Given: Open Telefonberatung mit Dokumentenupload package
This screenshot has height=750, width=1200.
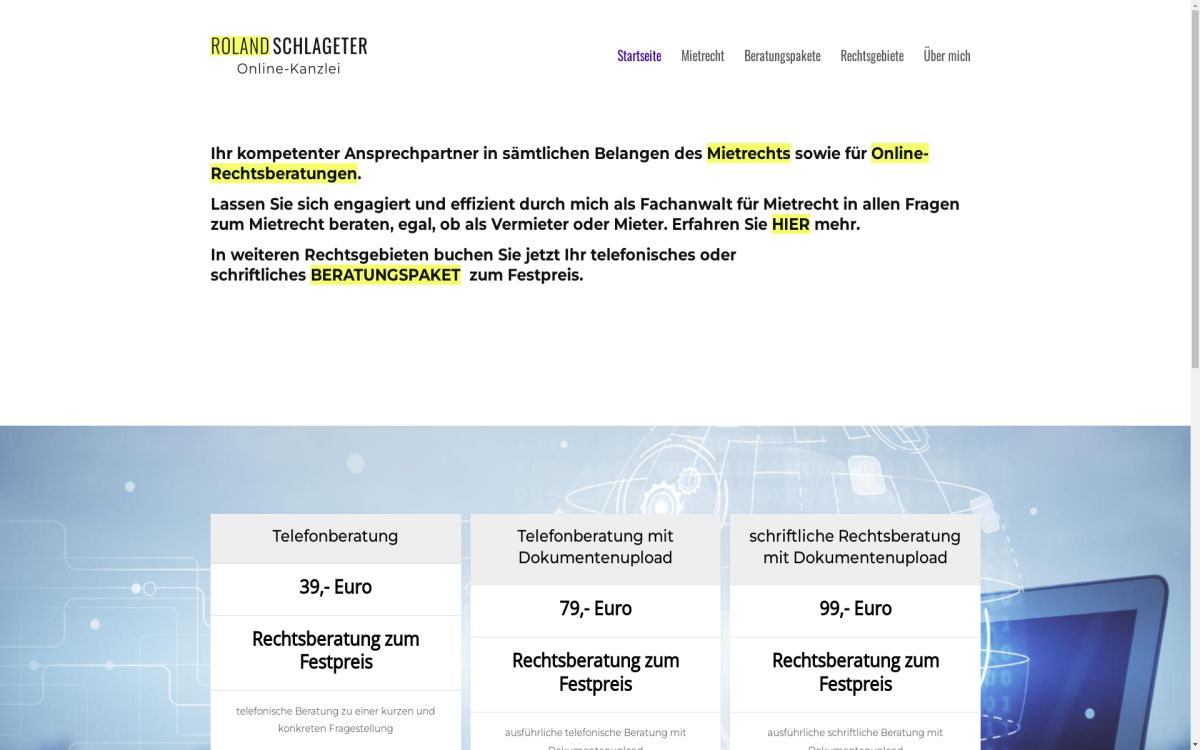Looking at the screenshot, I should [595, 546].
